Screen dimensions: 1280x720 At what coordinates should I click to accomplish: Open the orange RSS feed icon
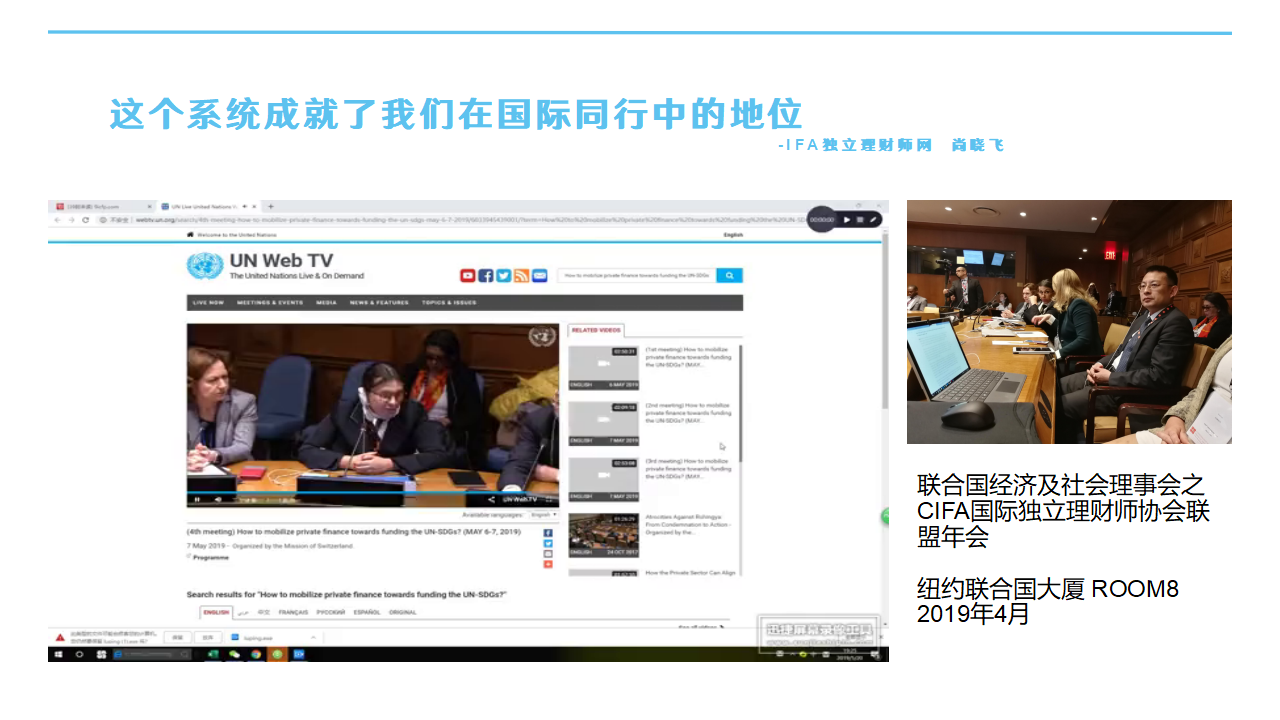tap(521, 276)
